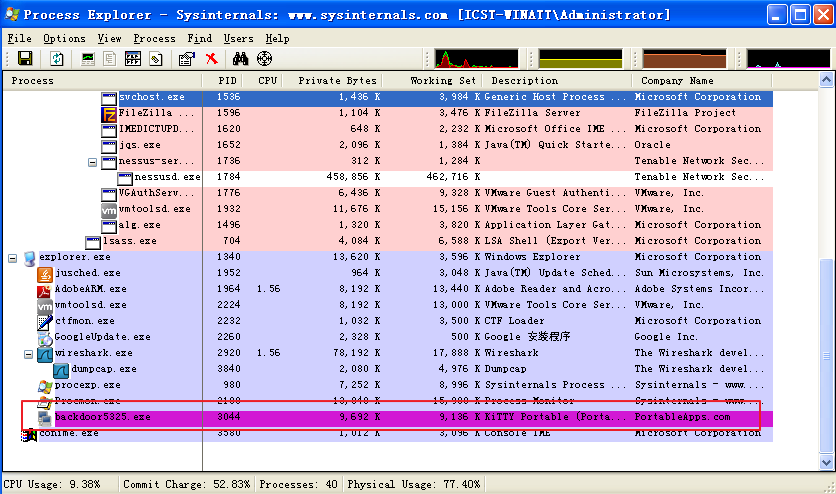Click the explorer.exe process icon
This screenshot has width=836, height=494.
pyautogui.click(x=30, y=258)
